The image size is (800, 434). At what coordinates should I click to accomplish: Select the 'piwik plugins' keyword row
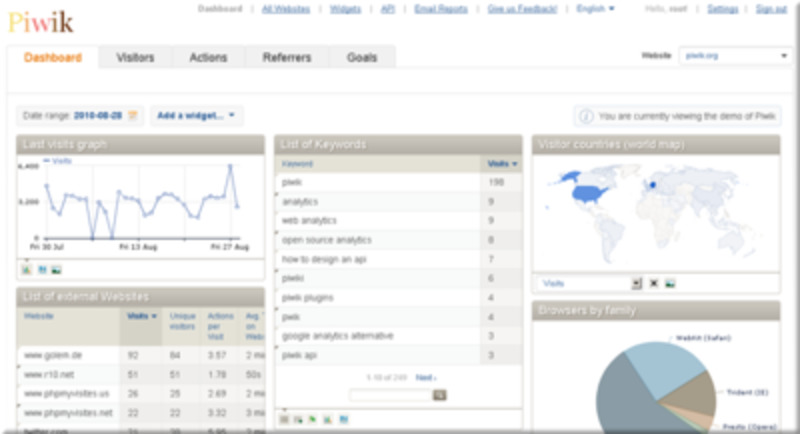coord(398,297)
